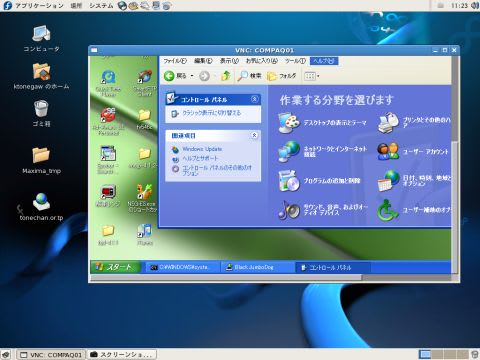Collapse the 関連項目 side pane section
Image resolution: width=480 pixels, height=360 pixels.
pyautogui.click(x=254, y=135)
